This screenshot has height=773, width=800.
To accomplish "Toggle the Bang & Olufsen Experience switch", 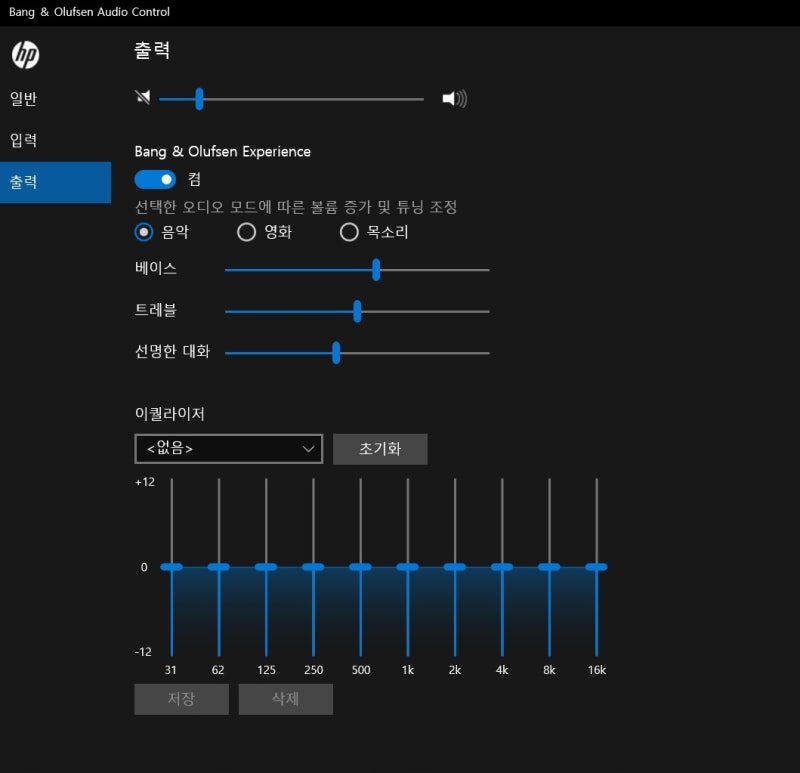I will point(155,180).
